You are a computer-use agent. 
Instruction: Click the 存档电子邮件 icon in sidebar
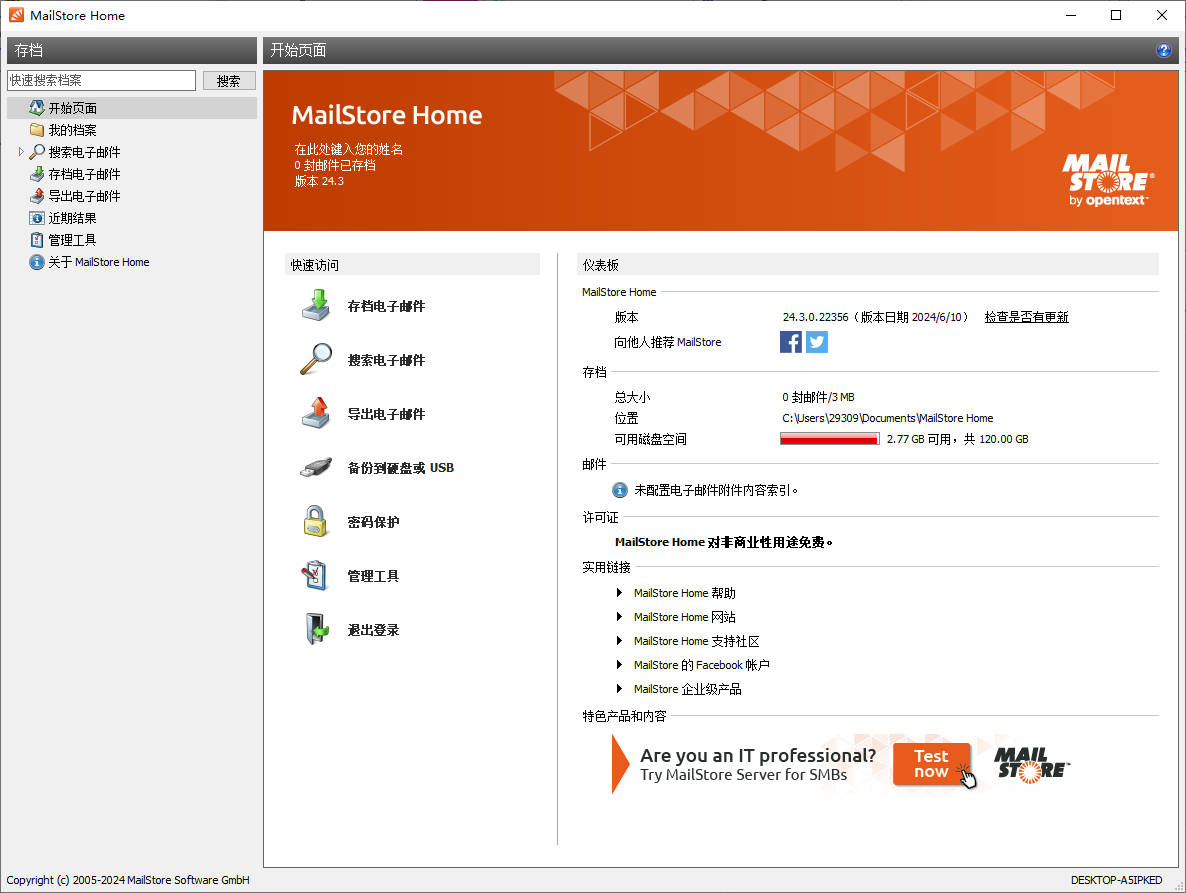point(36,173)
